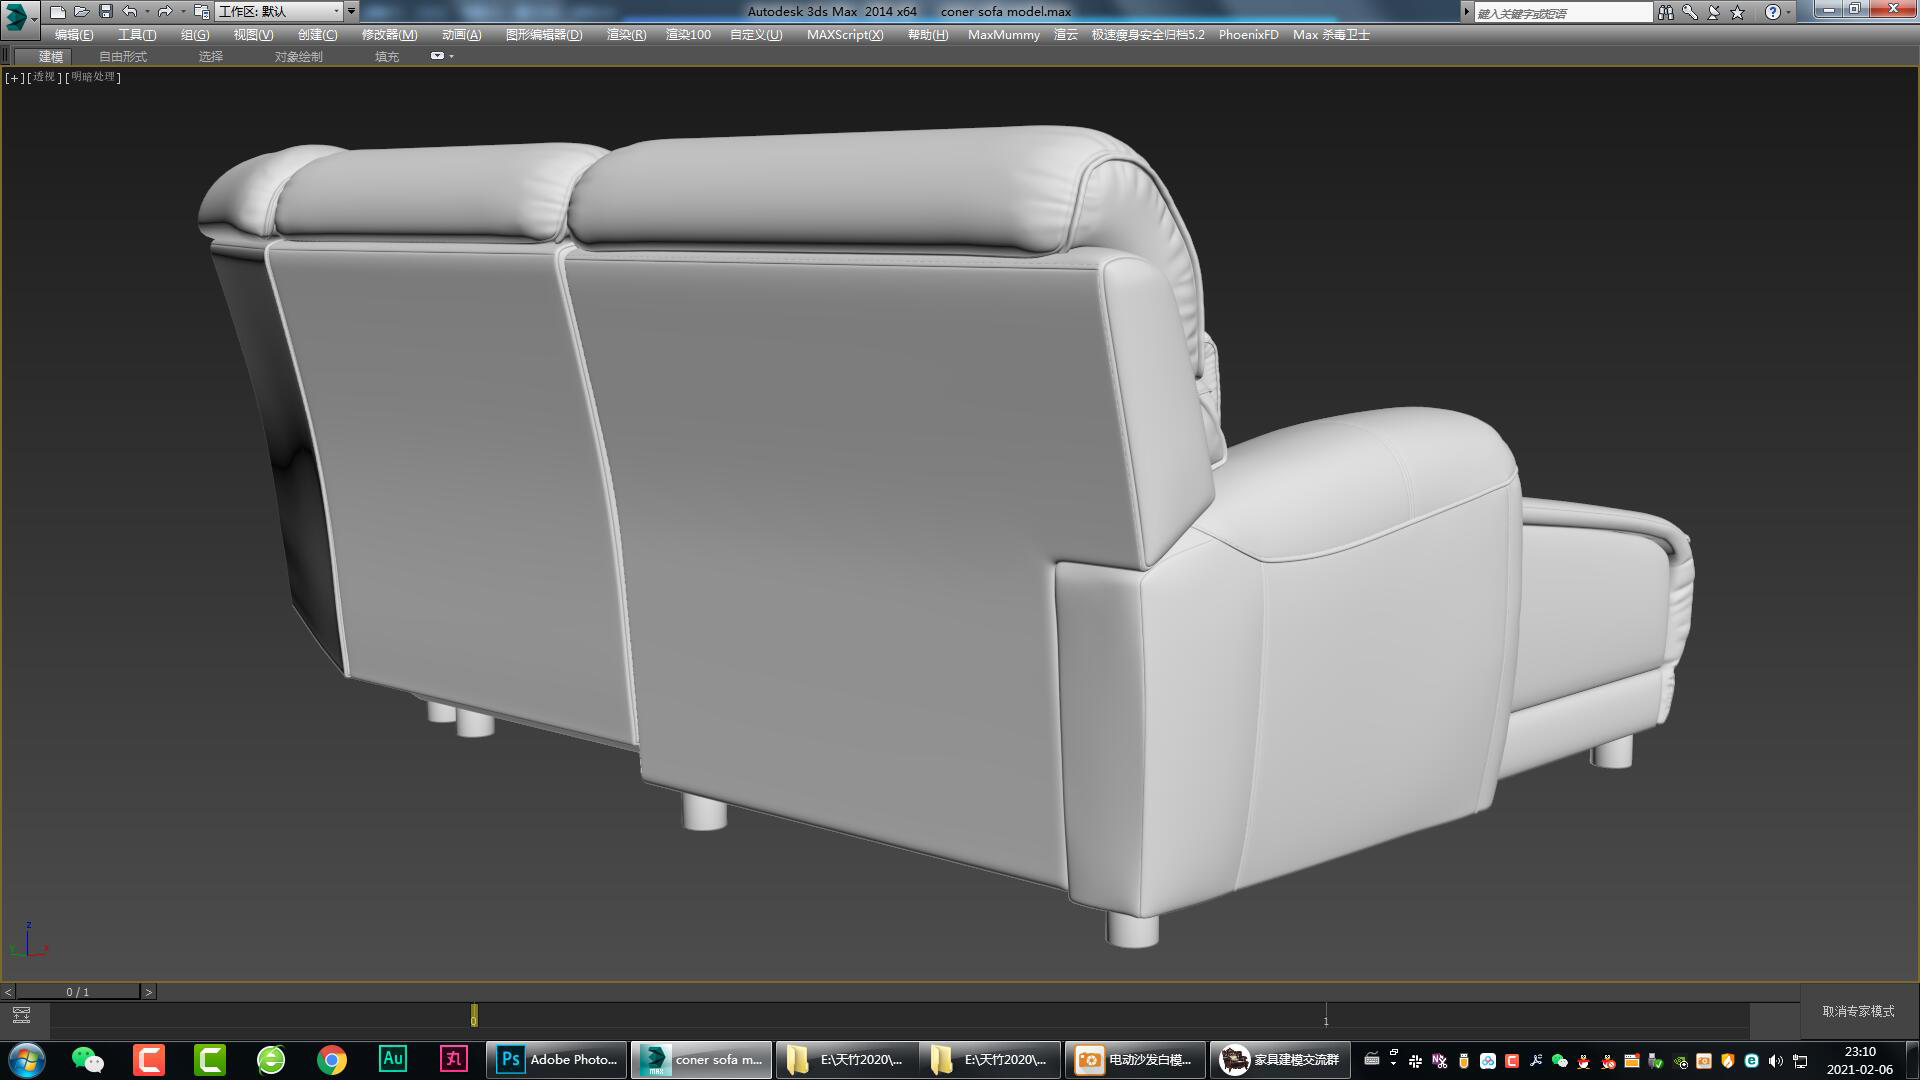Click the Undo history dropdown arrow

point(147,11)
